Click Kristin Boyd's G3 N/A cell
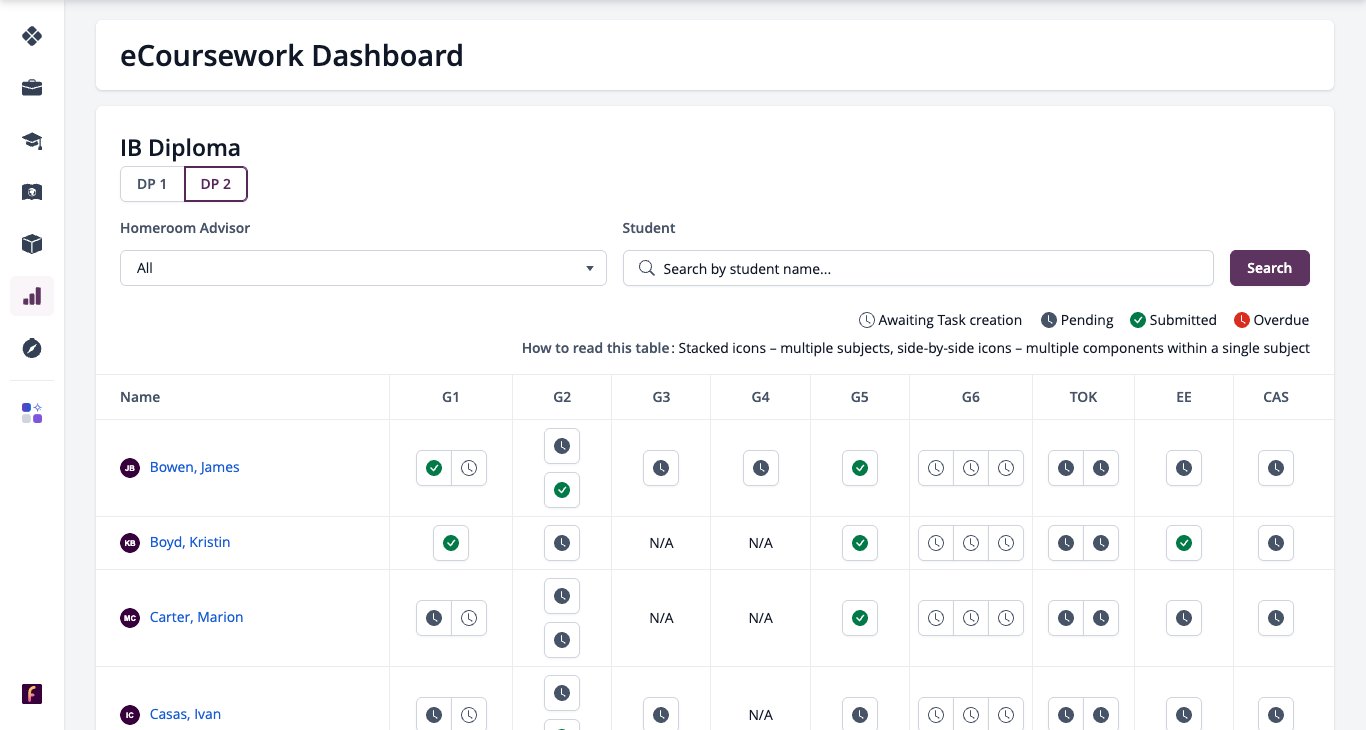The width and height of the screenshot is (1366, 730). 661,543
